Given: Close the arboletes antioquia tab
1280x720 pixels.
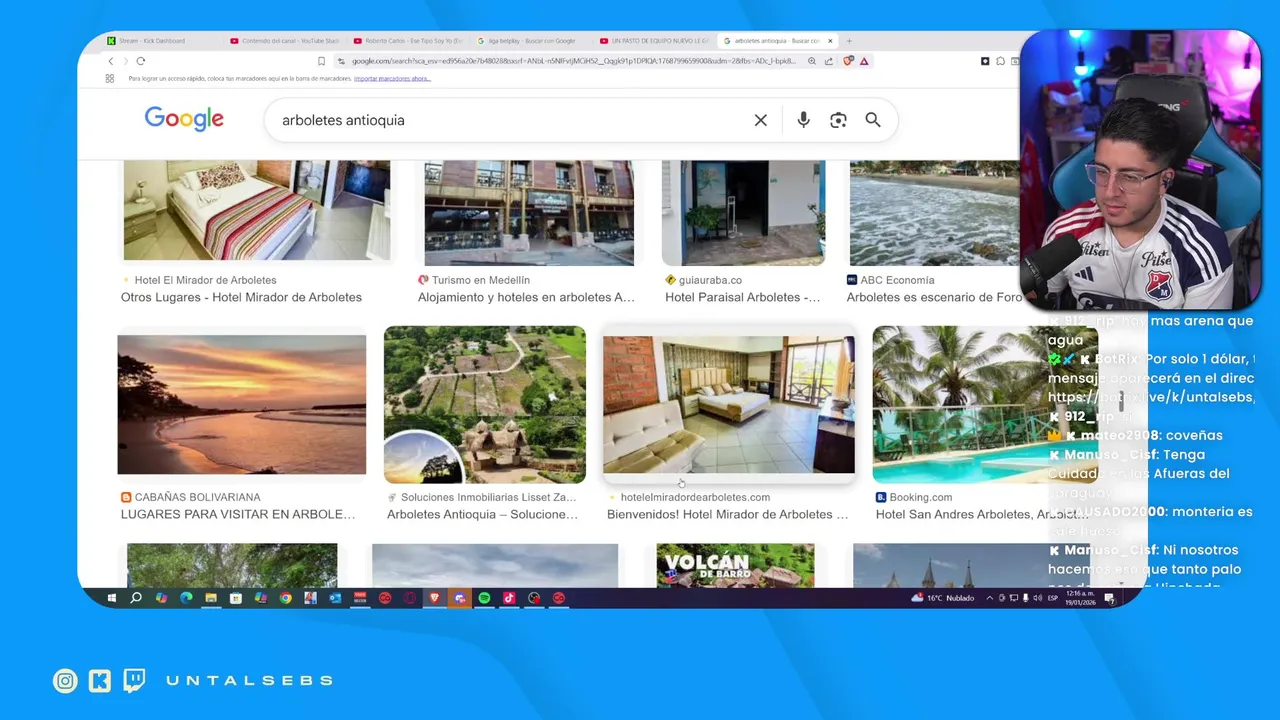Looking at the screenshot, I should [830, 41].
